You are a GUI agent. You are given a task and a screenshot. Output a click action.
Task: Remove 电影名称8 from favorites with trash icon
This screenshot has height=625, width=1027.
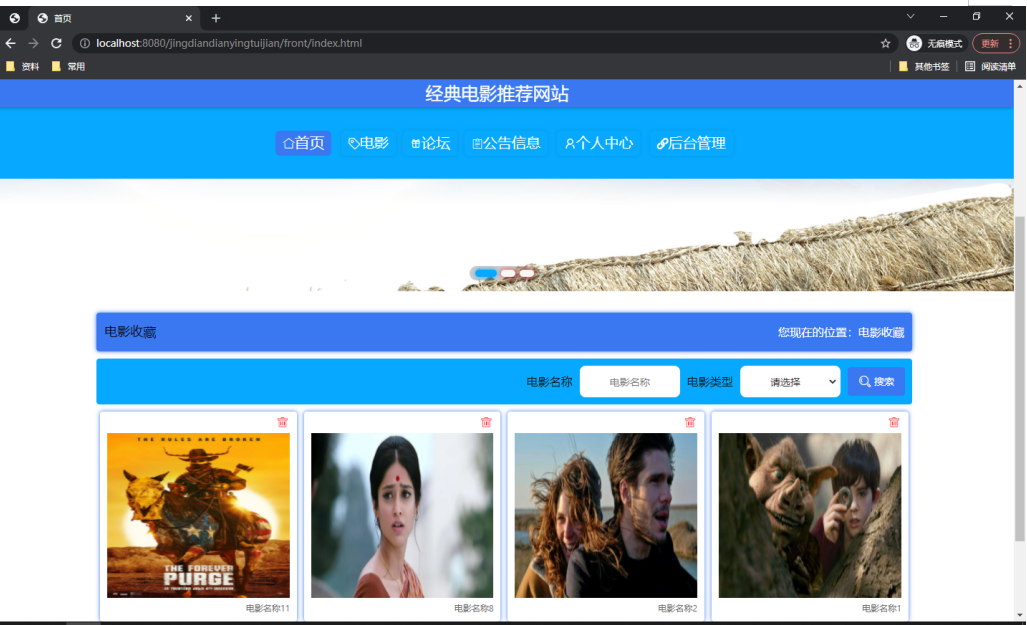coord(486,422)
